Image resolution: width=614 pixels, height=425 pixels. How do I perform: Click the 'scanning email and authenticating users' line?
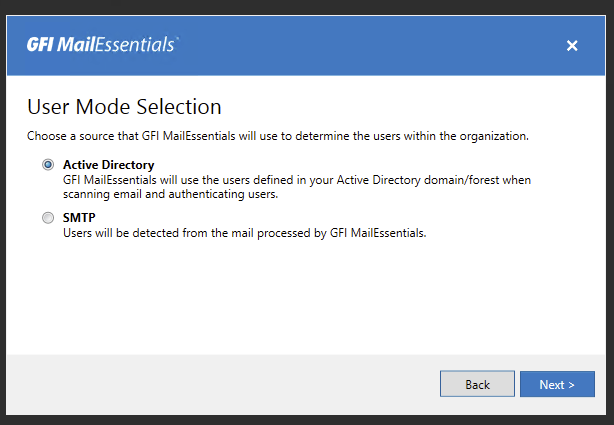tap(169, 194)
